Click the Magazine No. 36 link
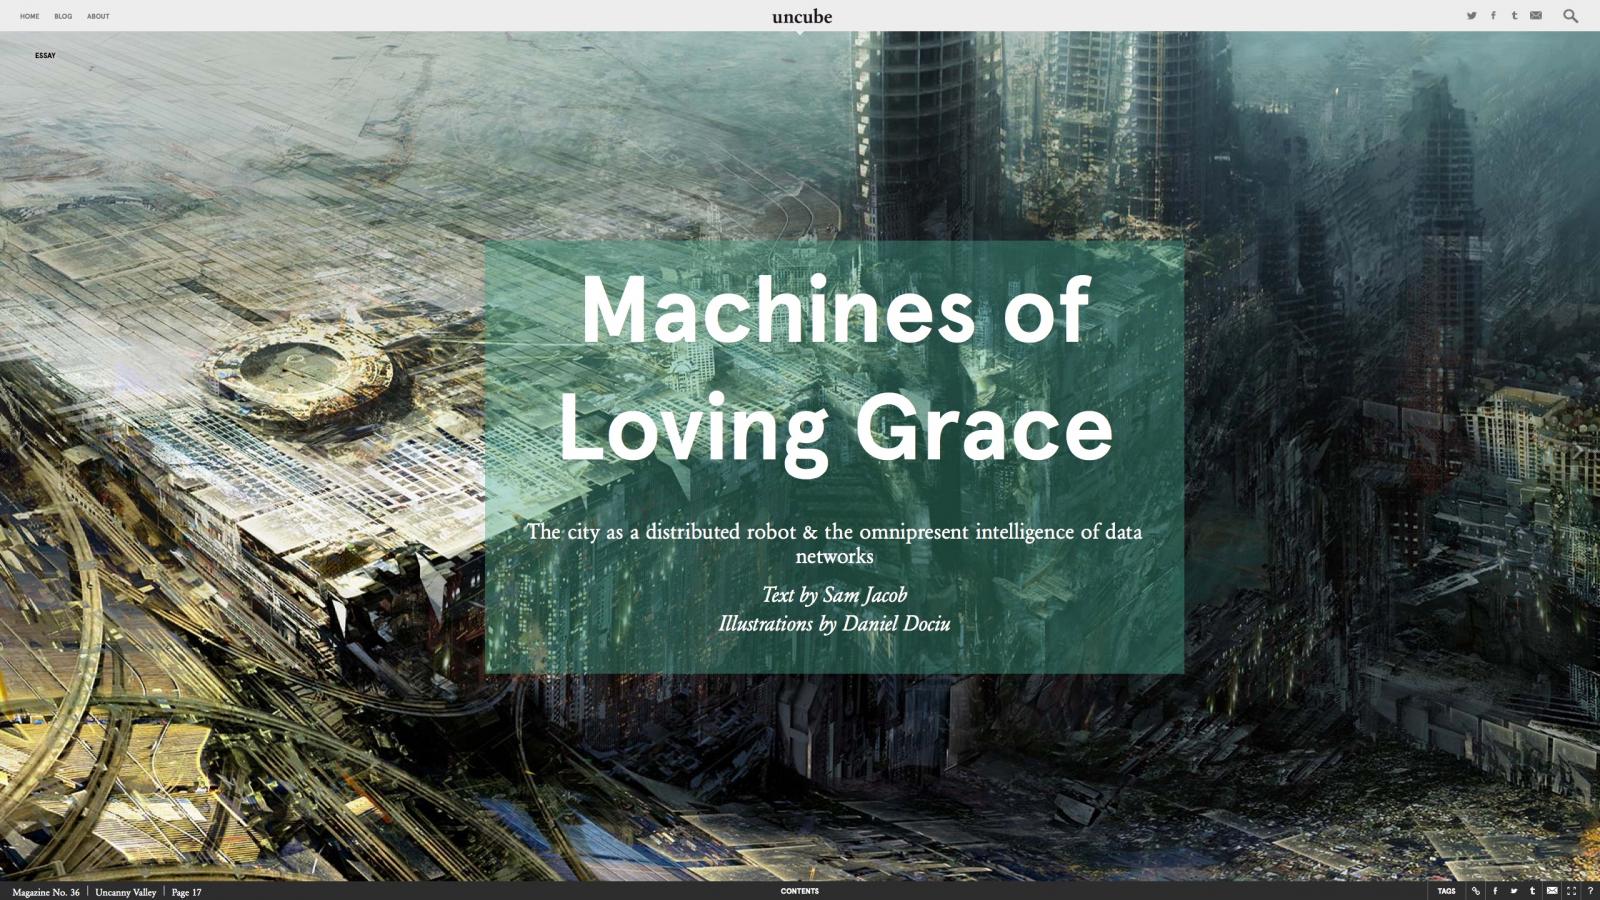 [46, 892]
